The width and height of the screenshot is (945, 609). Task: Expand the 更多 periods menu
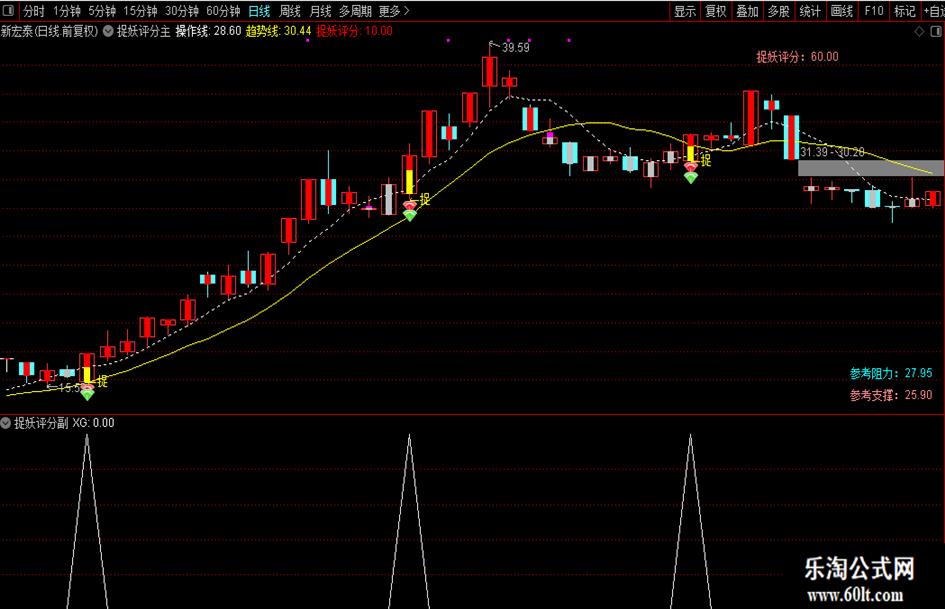click(394, 11)
